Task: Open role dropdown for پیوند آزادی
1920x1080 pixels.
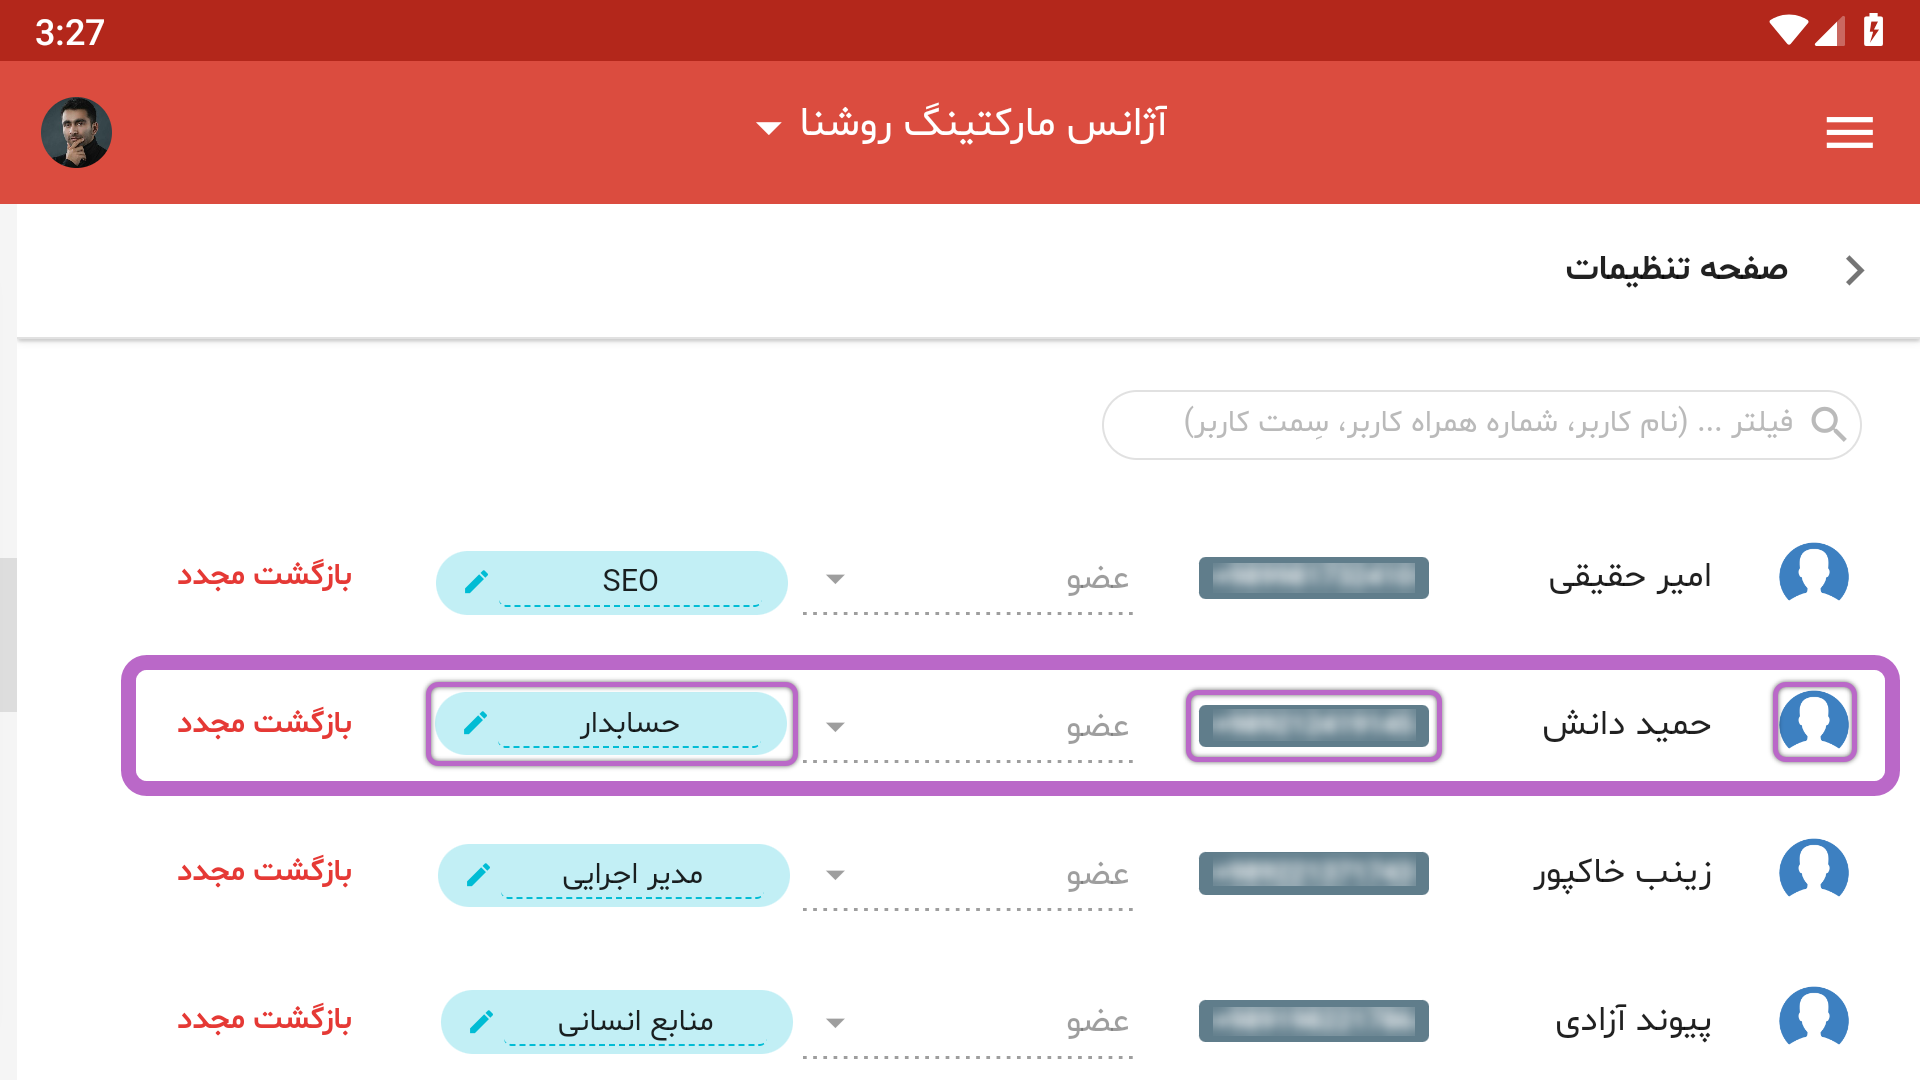Action: (968, 1022)
